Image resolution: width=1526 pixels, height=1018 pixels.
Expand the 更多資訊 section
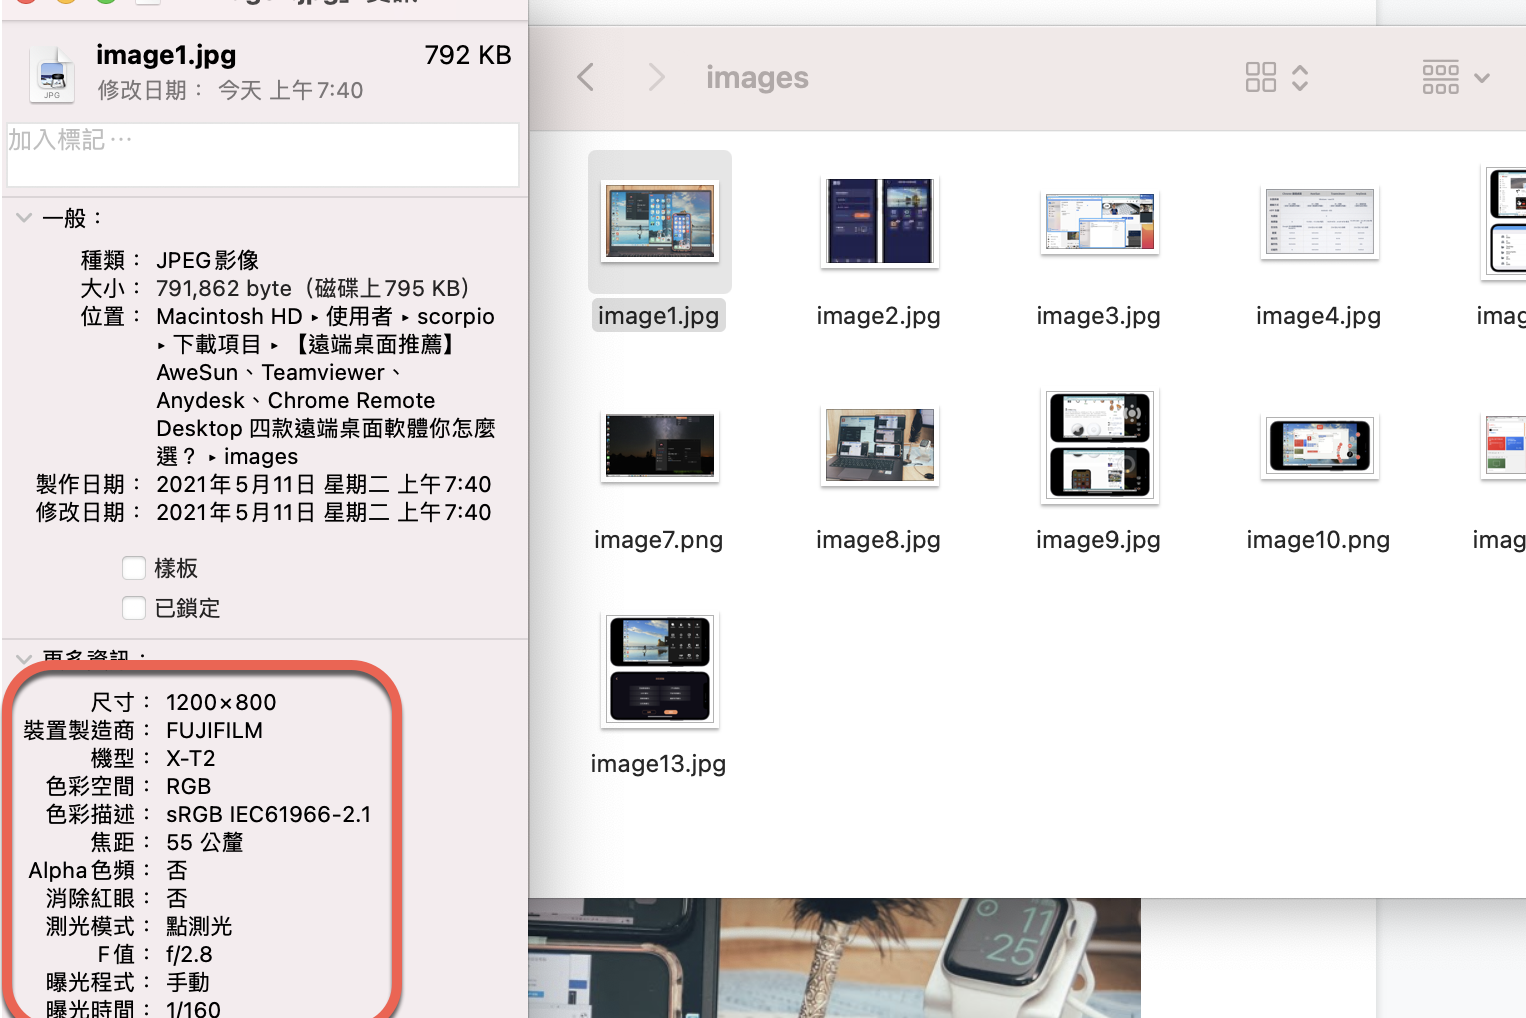[x=23, y=657]
